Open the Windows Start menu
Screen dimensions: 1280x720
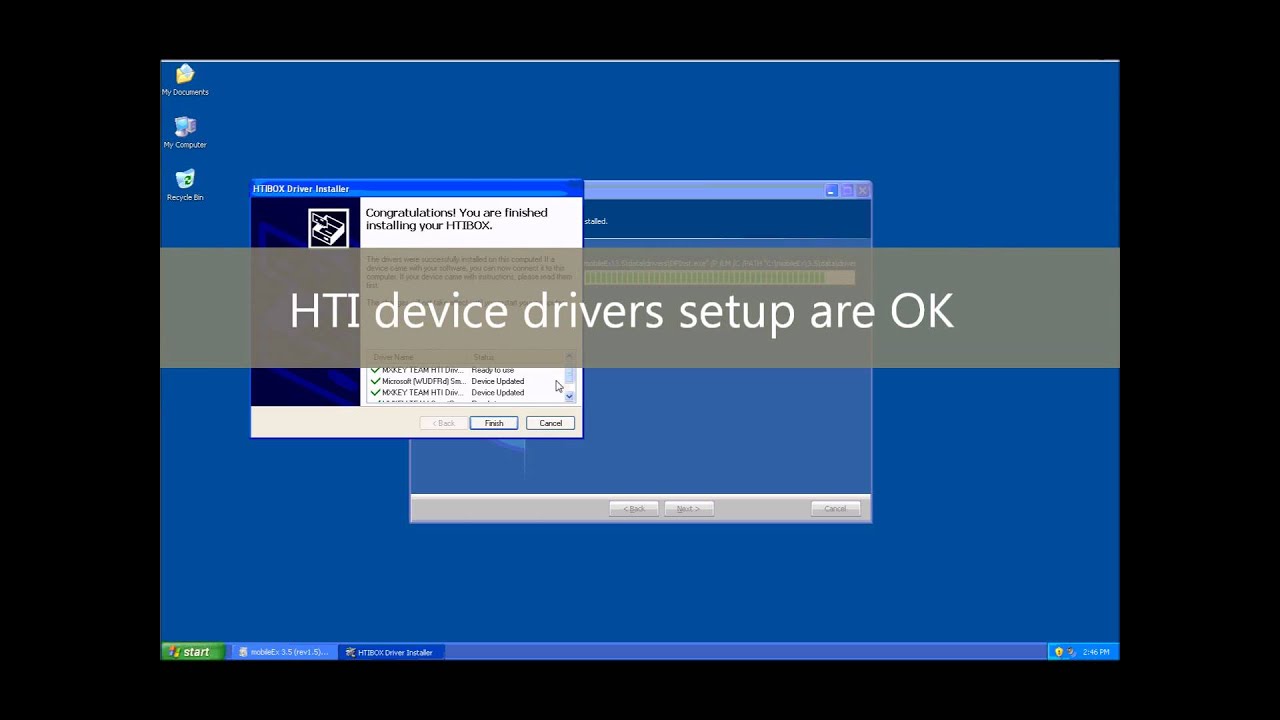tap(192, 652)
